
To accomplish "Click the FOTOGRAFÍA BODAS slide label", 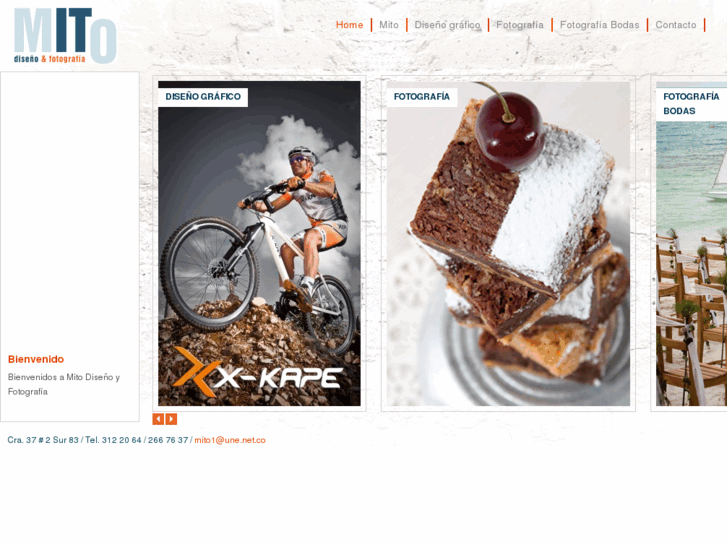I will point(691,104).
